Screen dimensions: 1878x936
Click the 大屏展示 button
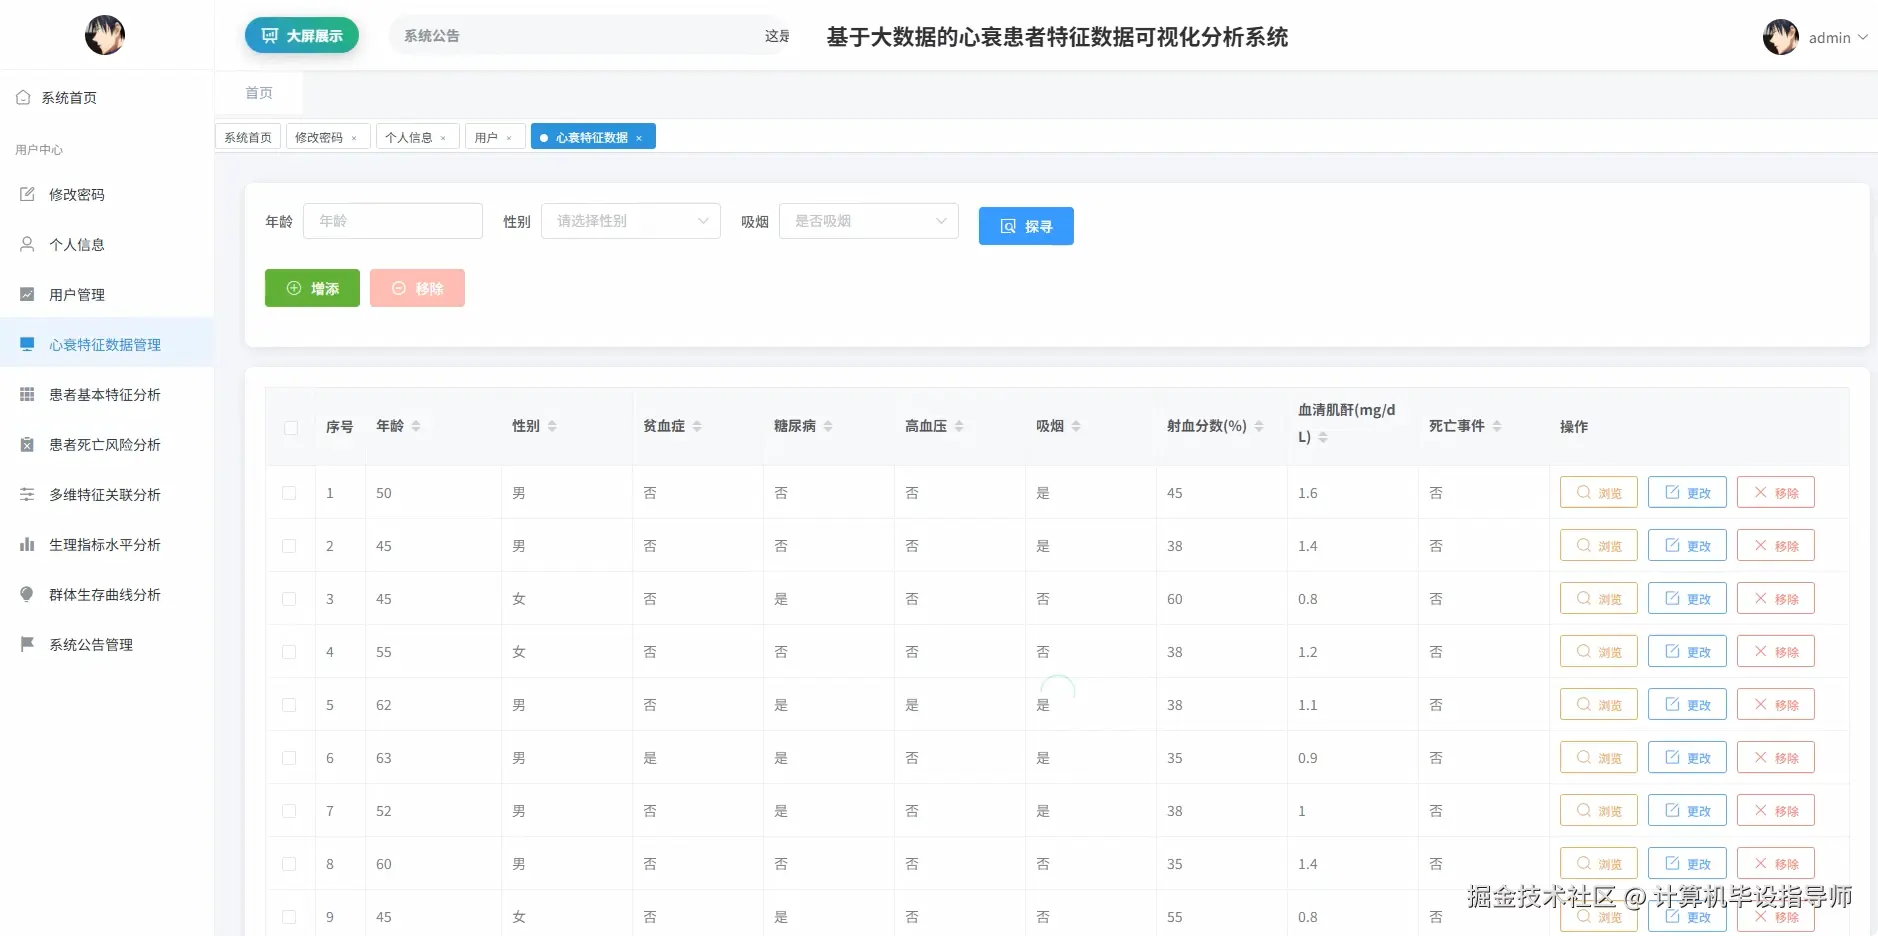pos(302,36)
